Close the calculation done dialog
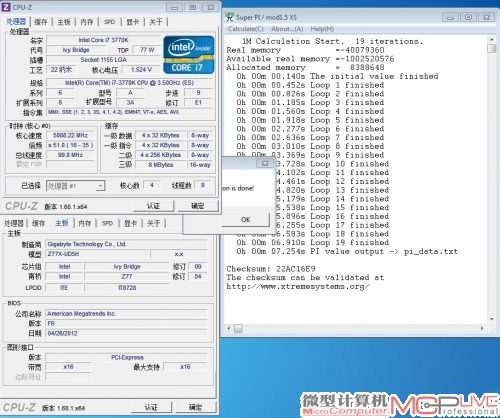 pyautogui.click(x=265, y=163)
